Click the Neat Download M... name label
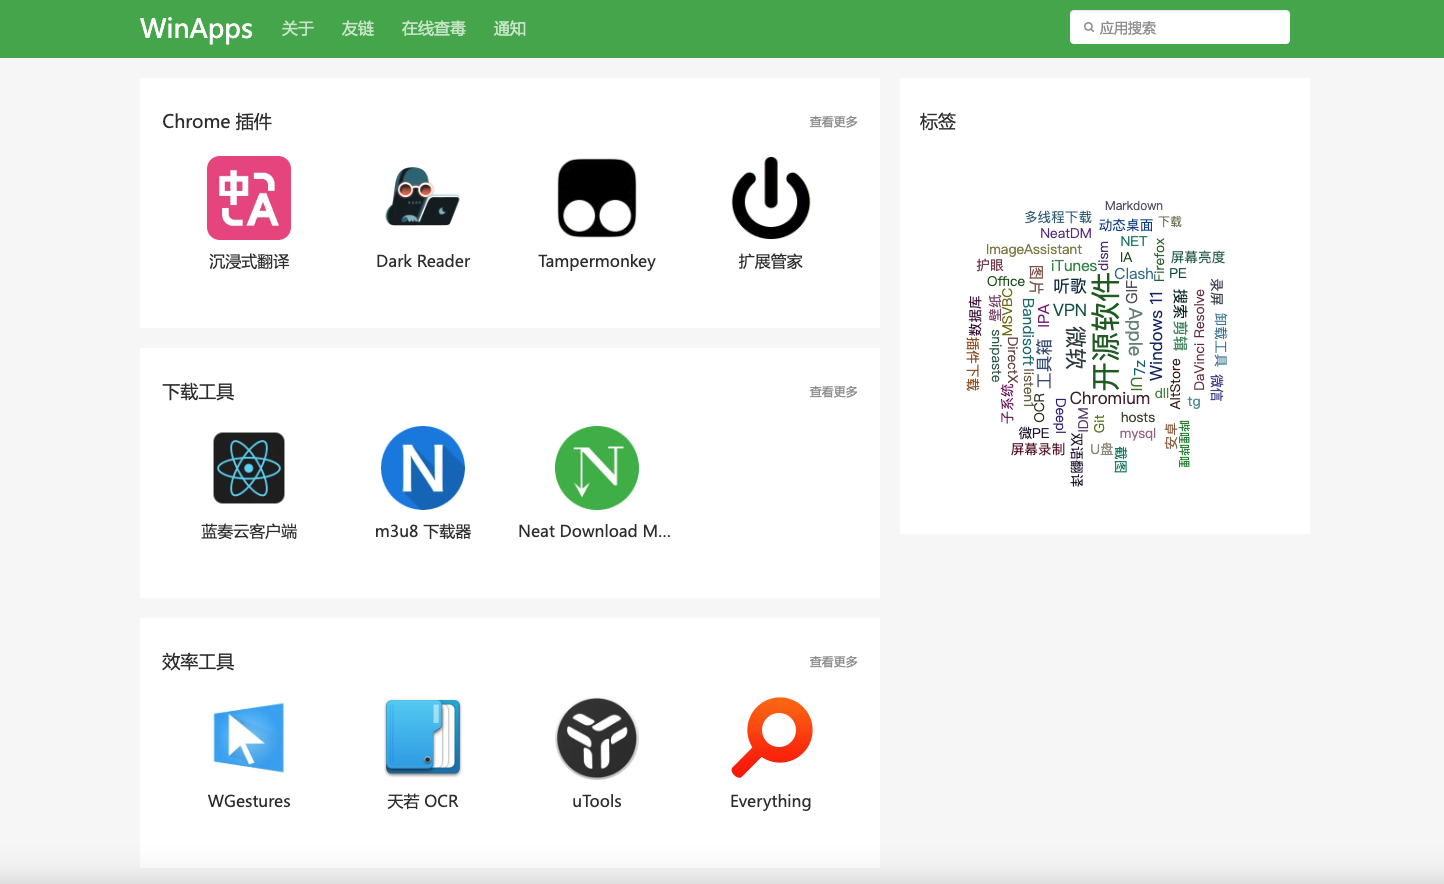The height and width of the screenshot is (884, 1444). [x=595, y=532]
